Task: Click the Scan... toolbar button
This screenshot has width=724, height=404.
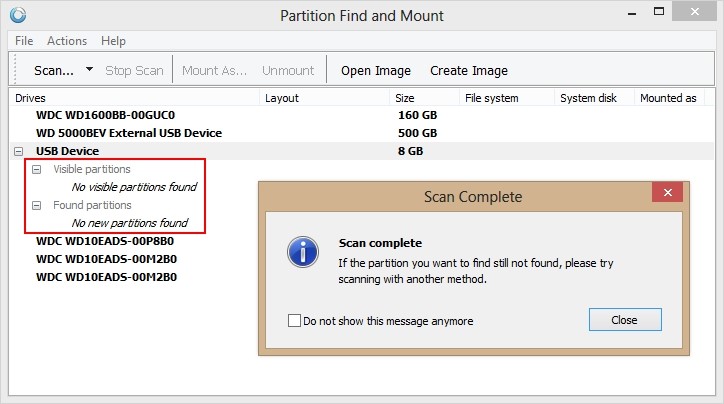Action: coord(54,71)
